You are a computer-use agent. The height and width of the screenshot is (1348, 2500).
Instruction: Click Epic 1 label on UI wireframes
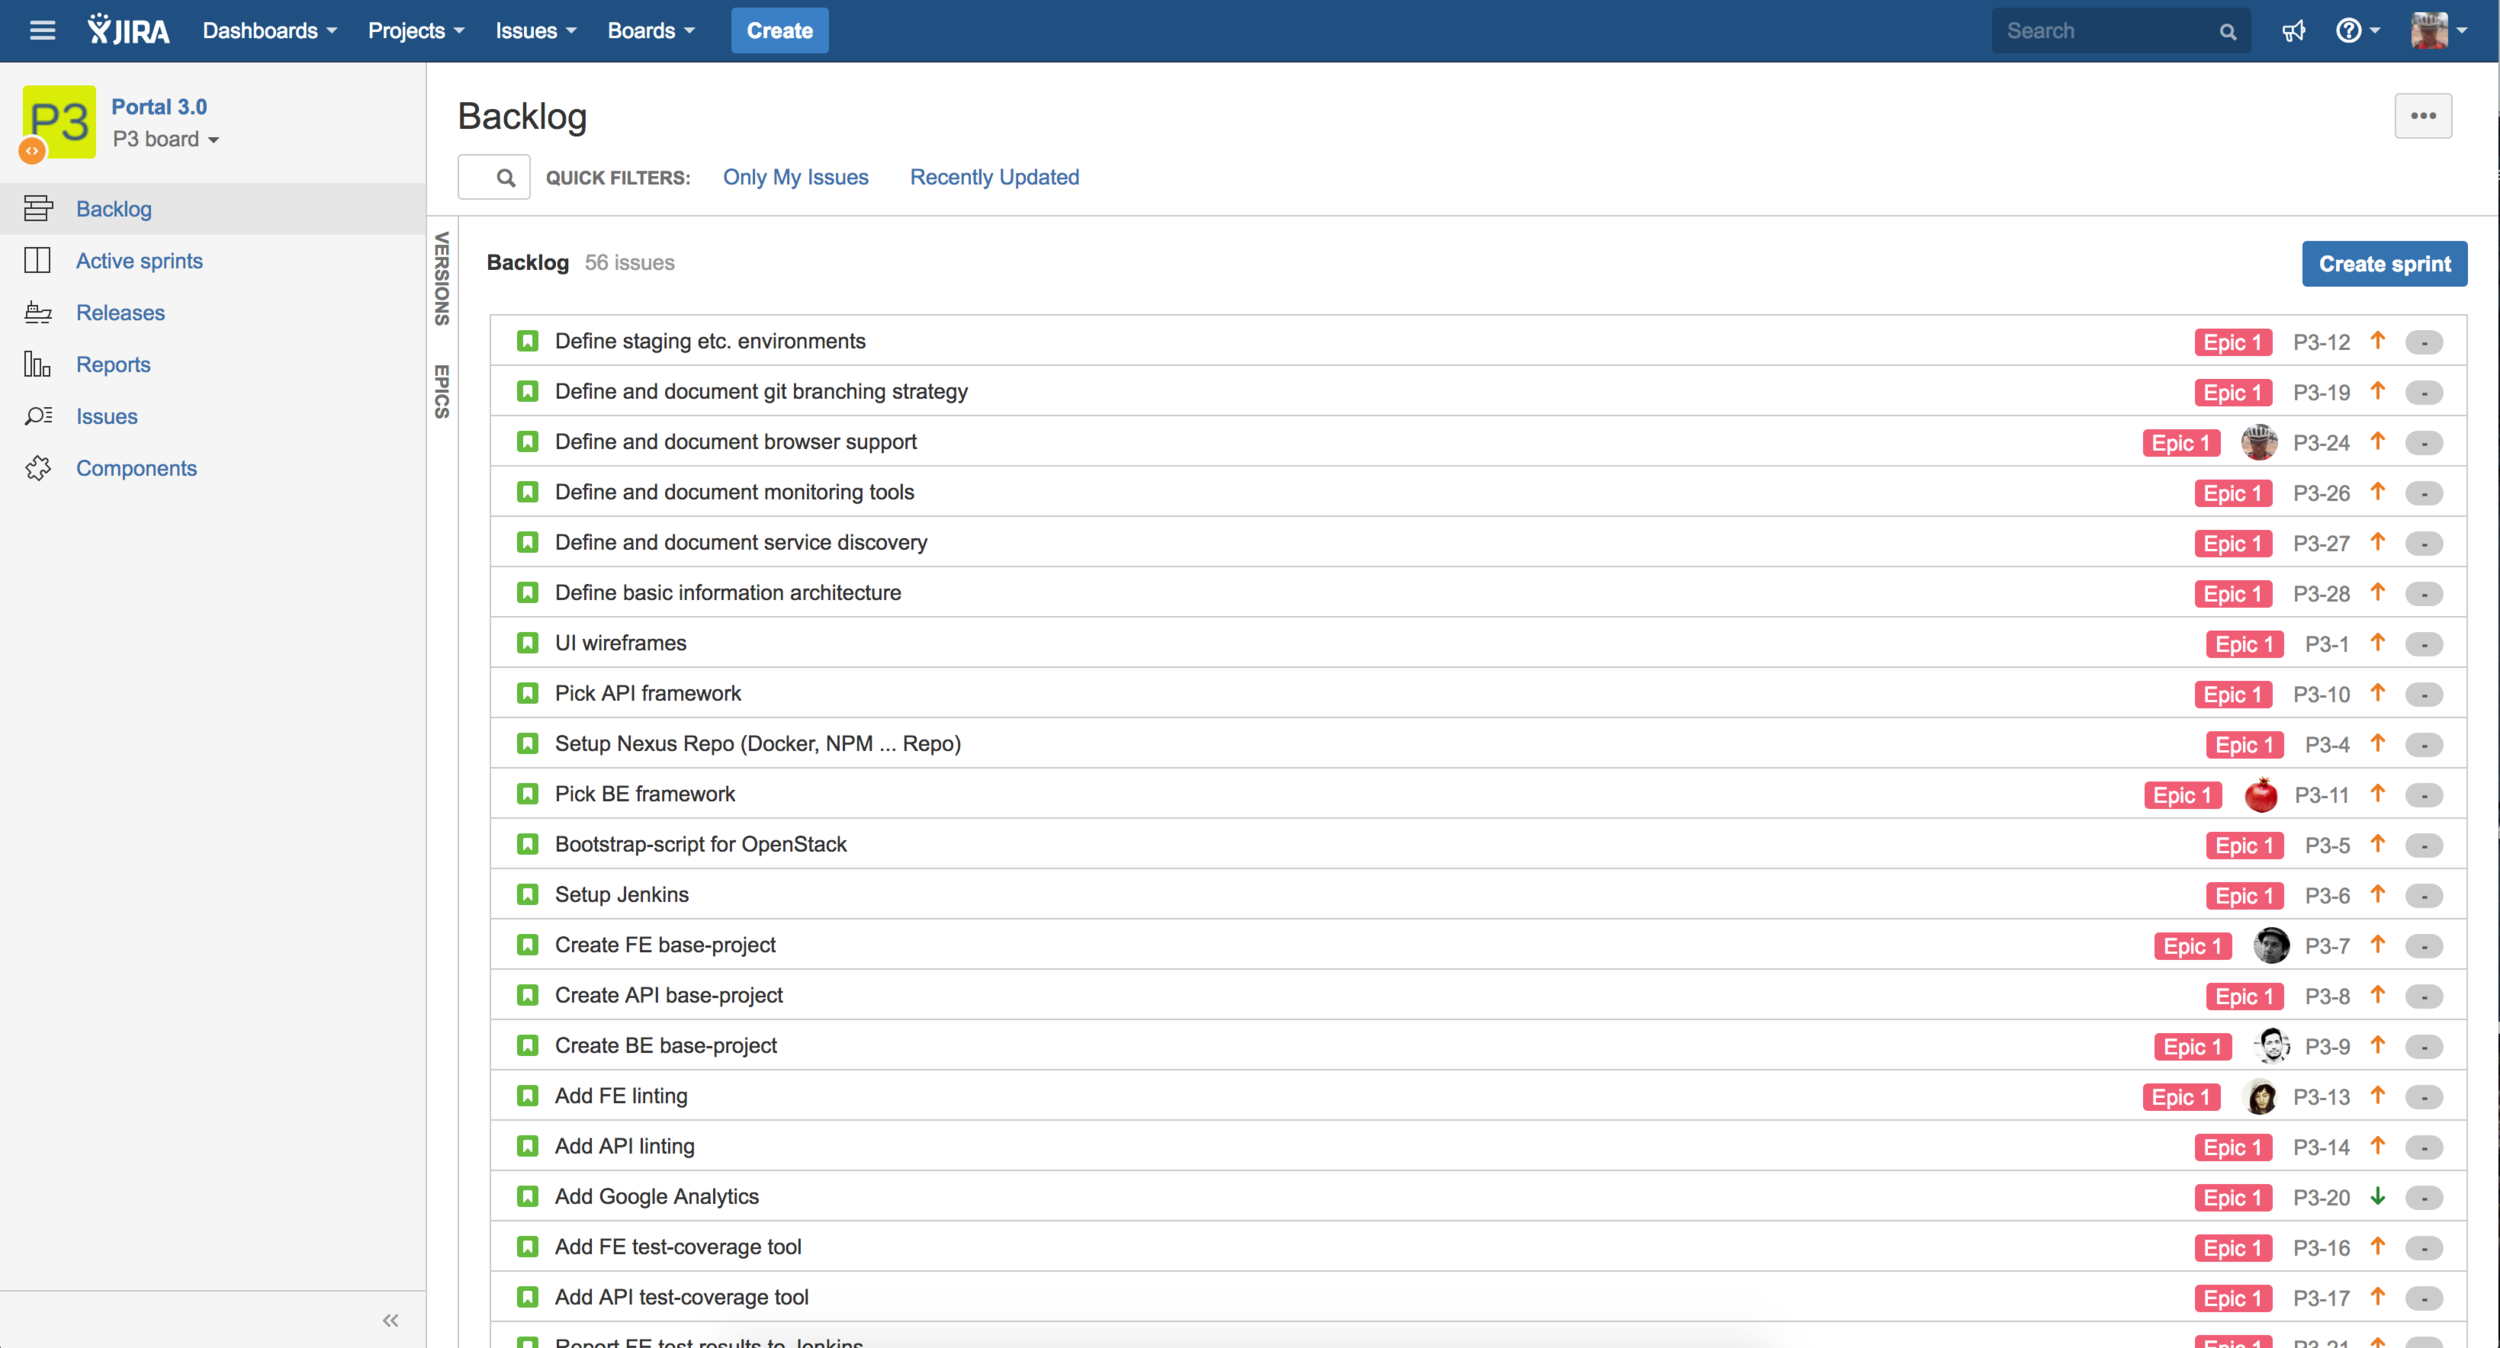(x=2244, y=644)
